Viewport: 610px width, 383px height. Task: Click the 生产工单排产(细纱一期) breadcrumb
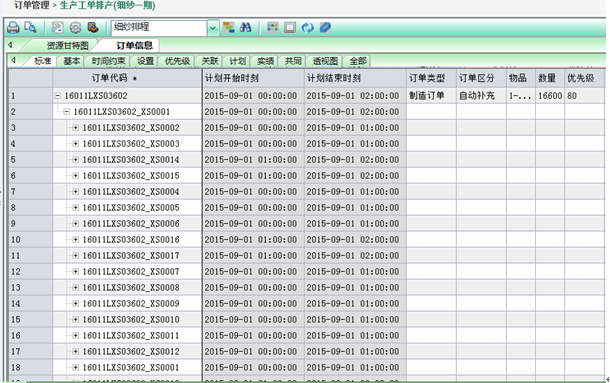107,5
